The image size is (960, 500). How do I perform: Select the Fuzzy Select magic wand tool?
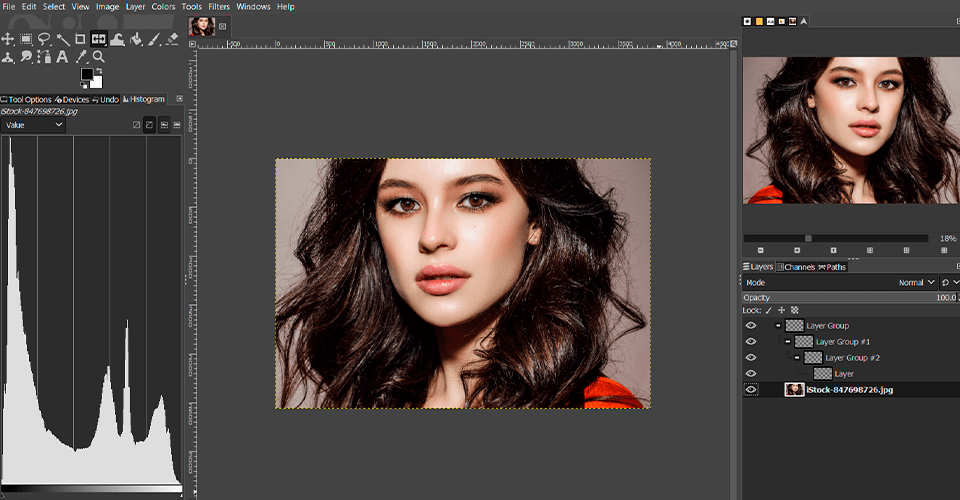pyautogui.click(x=63, y=39)
